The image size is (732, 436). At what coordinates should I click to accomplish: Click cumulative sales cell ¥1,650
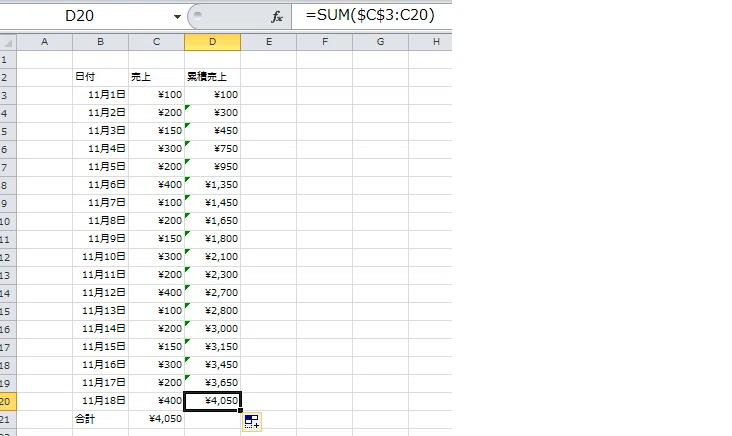(212, 221)
